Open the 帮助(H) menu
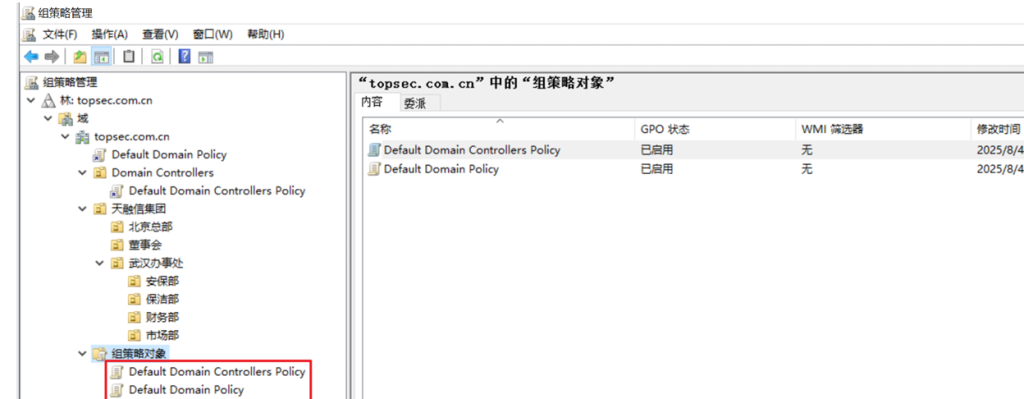Screen dimensions: 1024x399 click(x=265, y=35)
